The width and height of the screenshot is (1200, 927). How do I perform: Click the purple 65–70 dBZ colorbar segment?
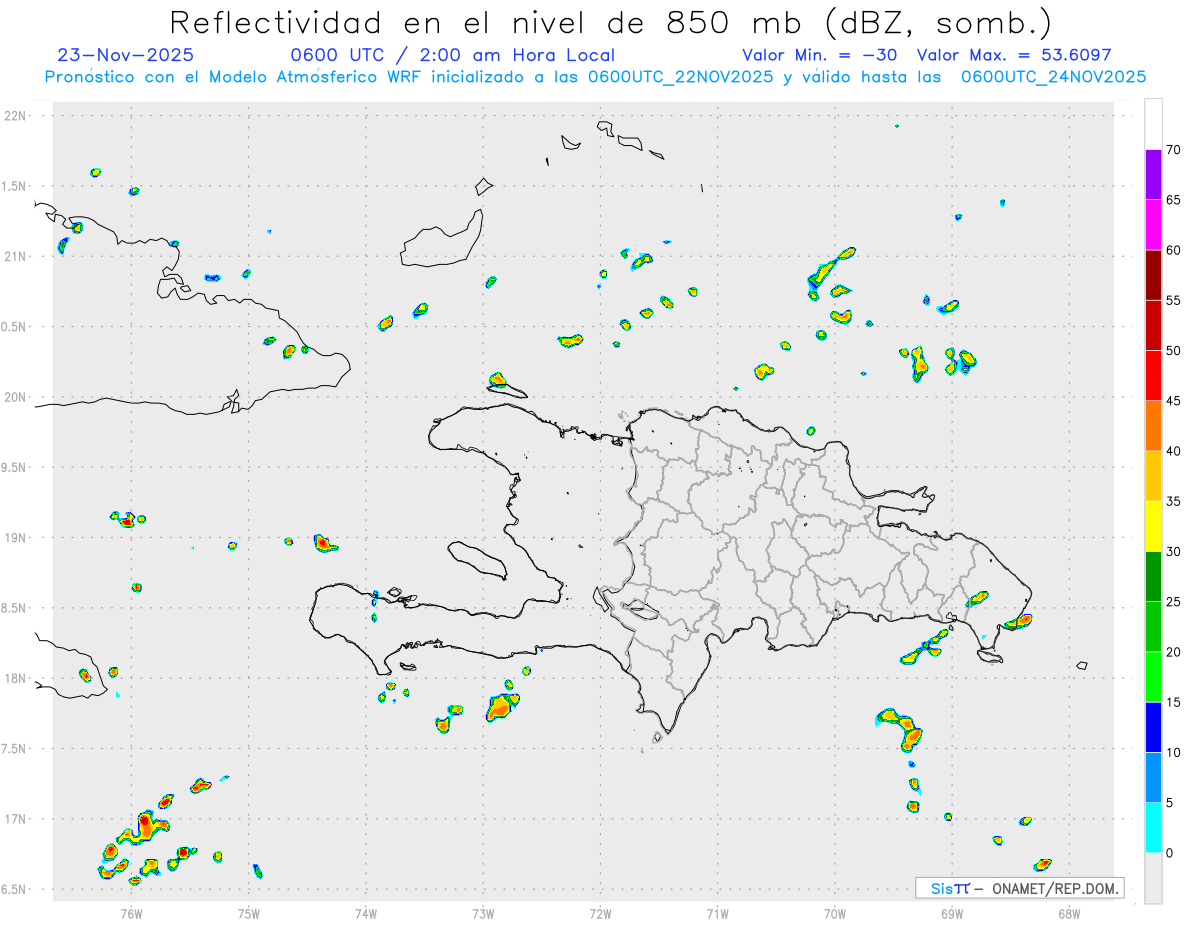pos(1153,175)
